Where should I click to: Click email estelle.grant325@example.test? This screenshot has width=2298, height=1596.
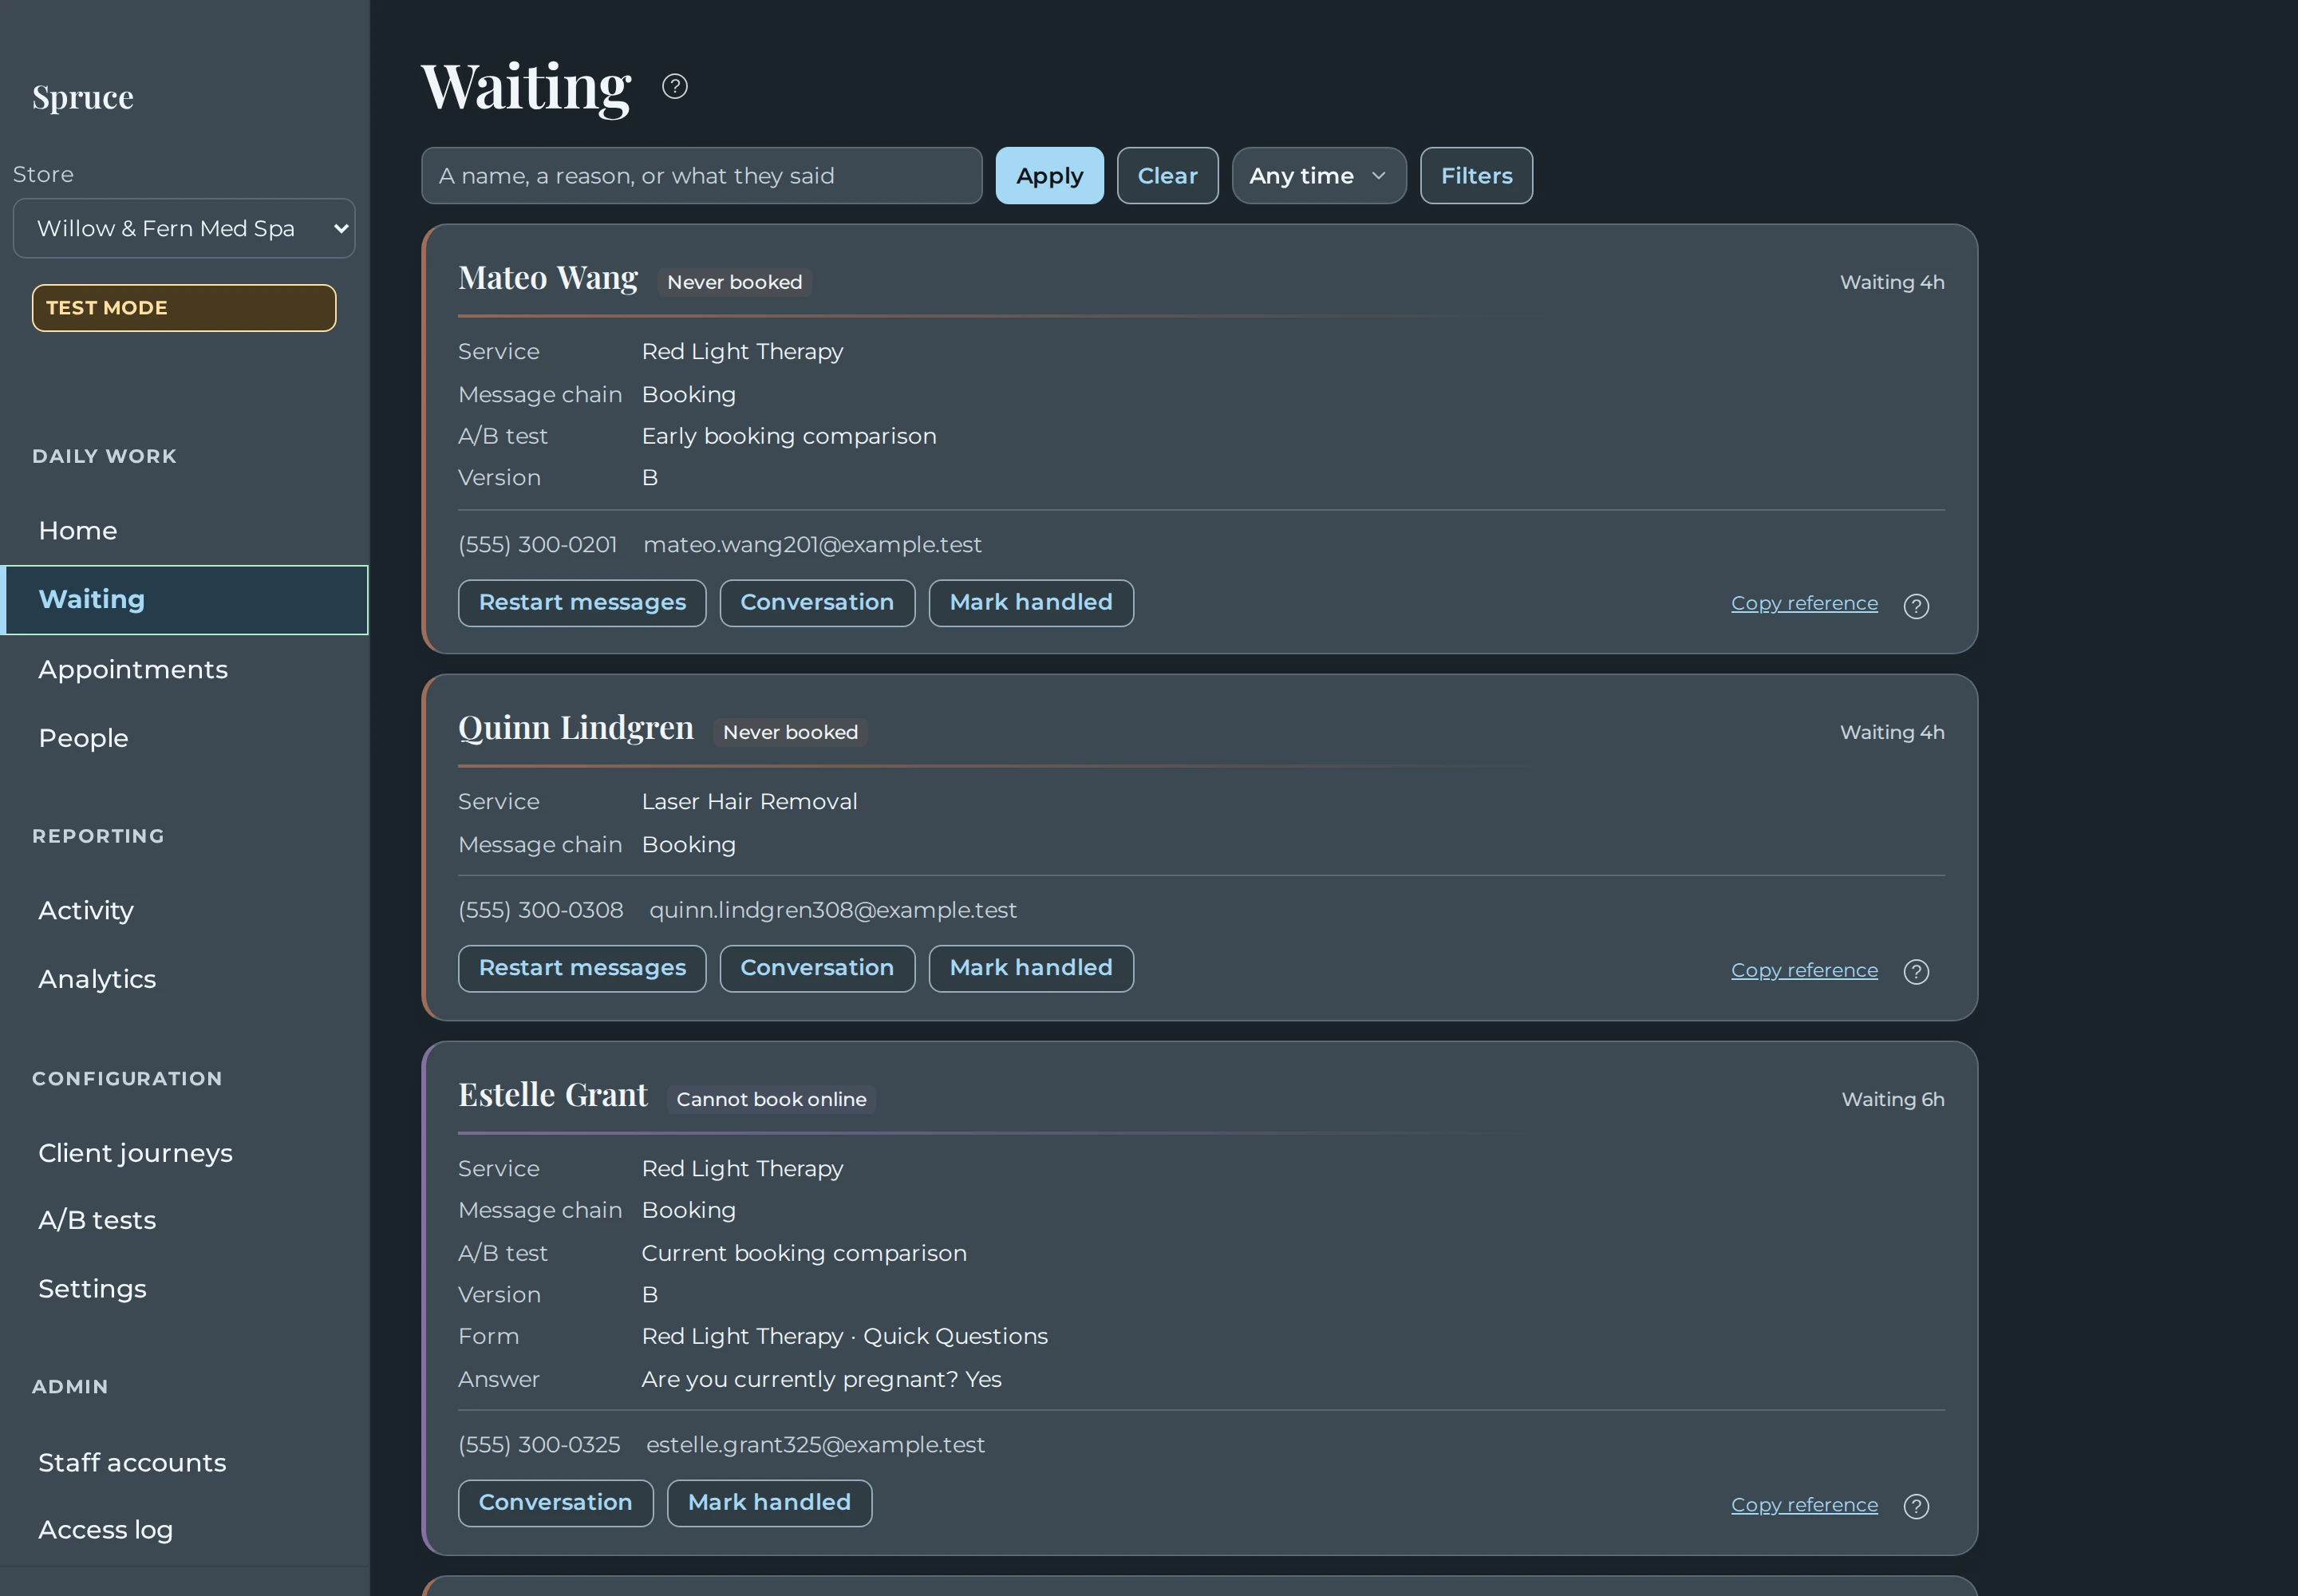[815, 1446]
